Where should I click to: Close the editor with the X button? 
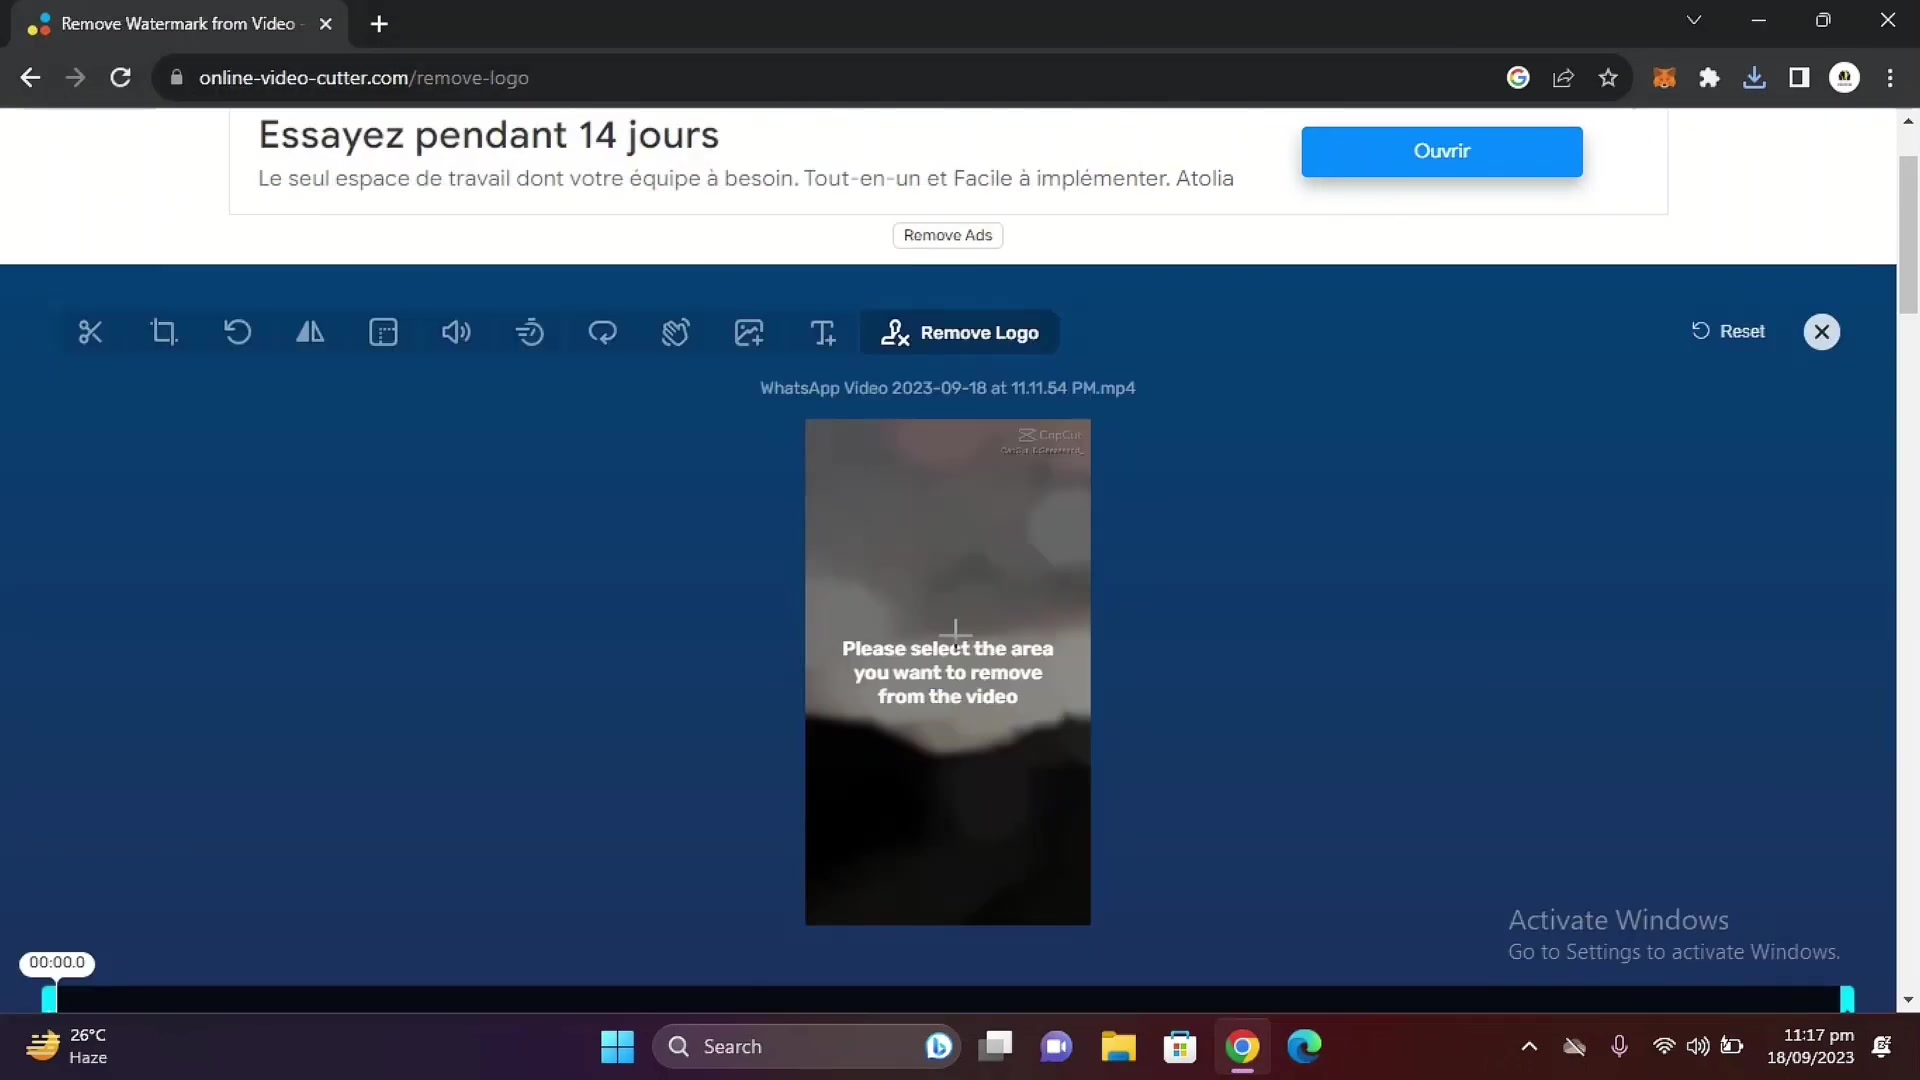1821,332
